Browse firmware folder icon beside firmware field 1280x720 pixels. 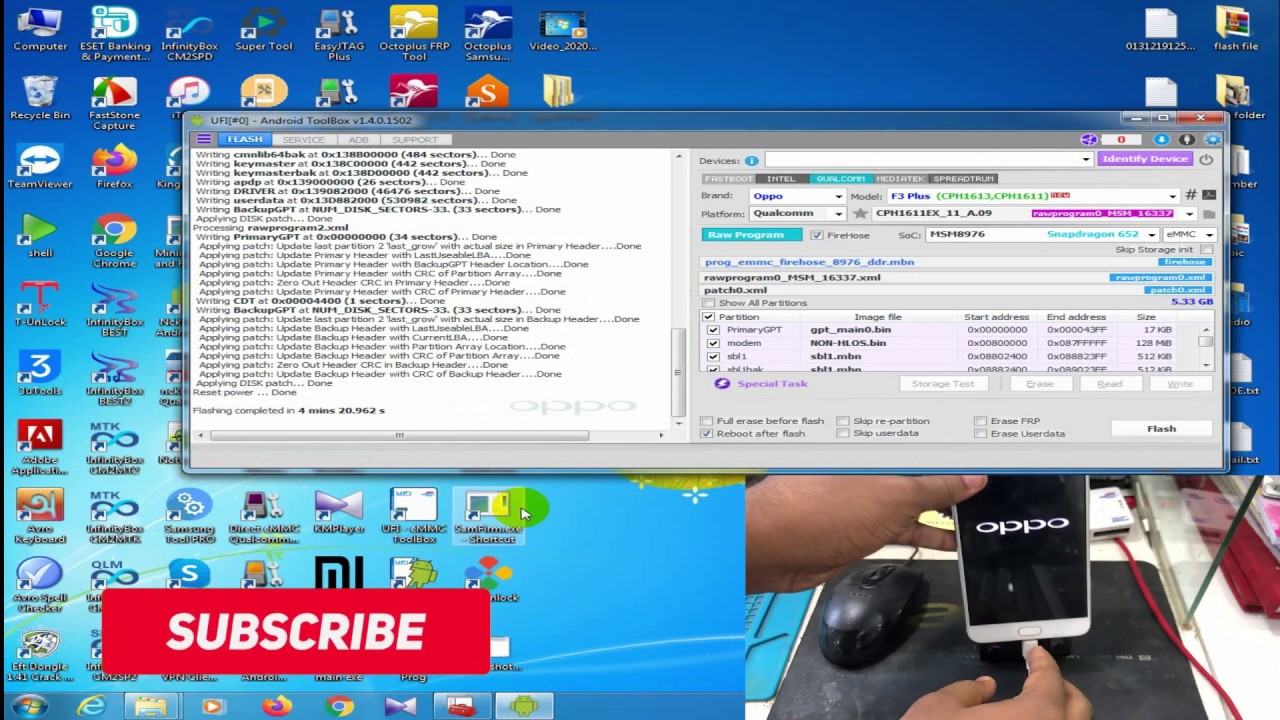pyautogui.click(x=1209, y=214)
